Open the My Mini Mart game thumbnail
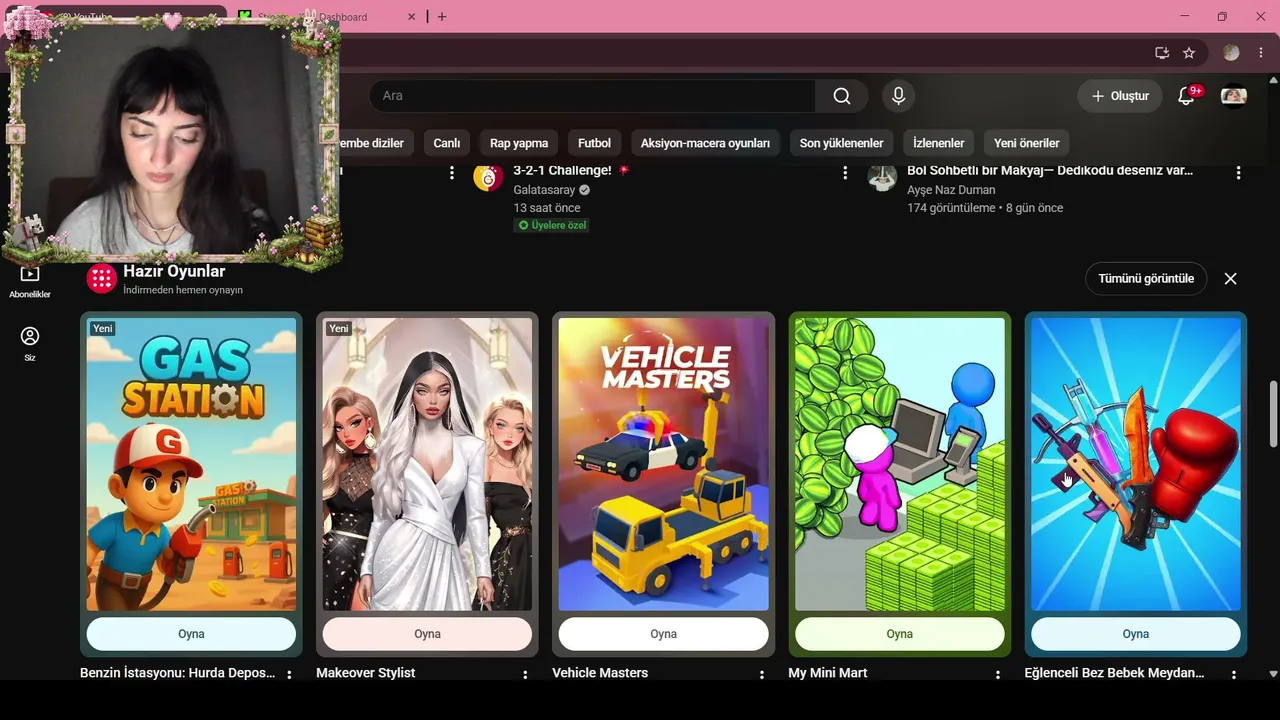Viewport: 1280px width, 720px height. (x=899, y=464)
